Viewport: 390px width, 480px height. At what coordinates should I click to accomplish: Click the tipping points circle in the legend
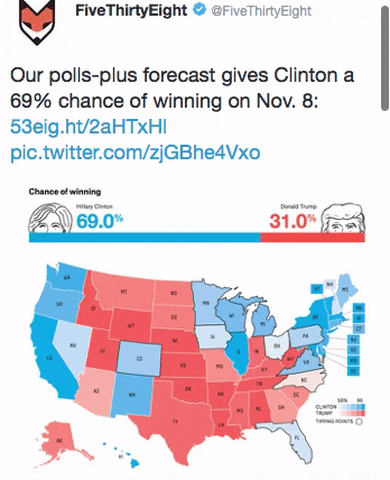click(359, 422)
